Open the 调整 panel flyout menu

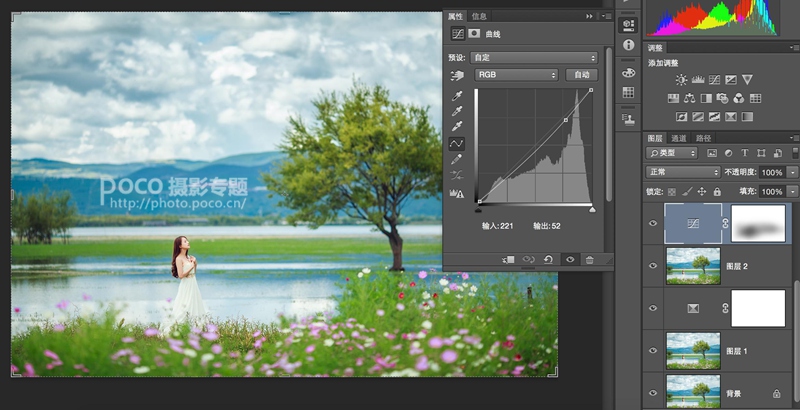coord(794,47)
